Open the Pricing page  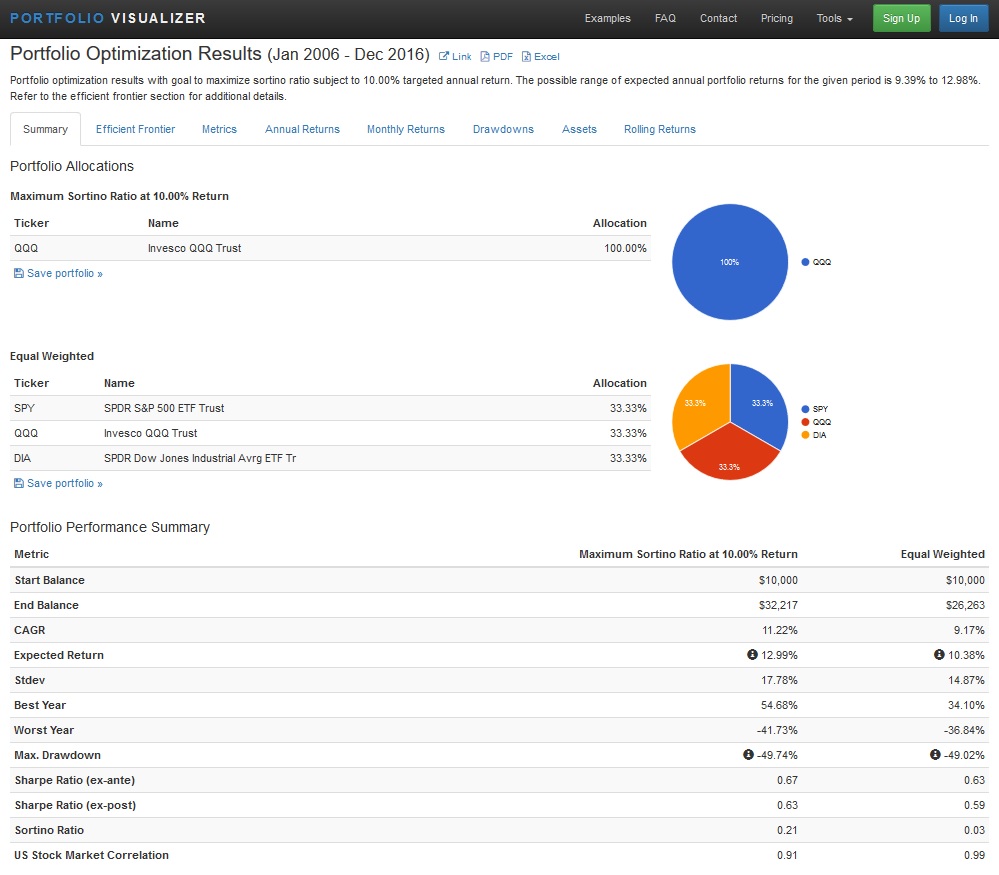tap(777, 18)
